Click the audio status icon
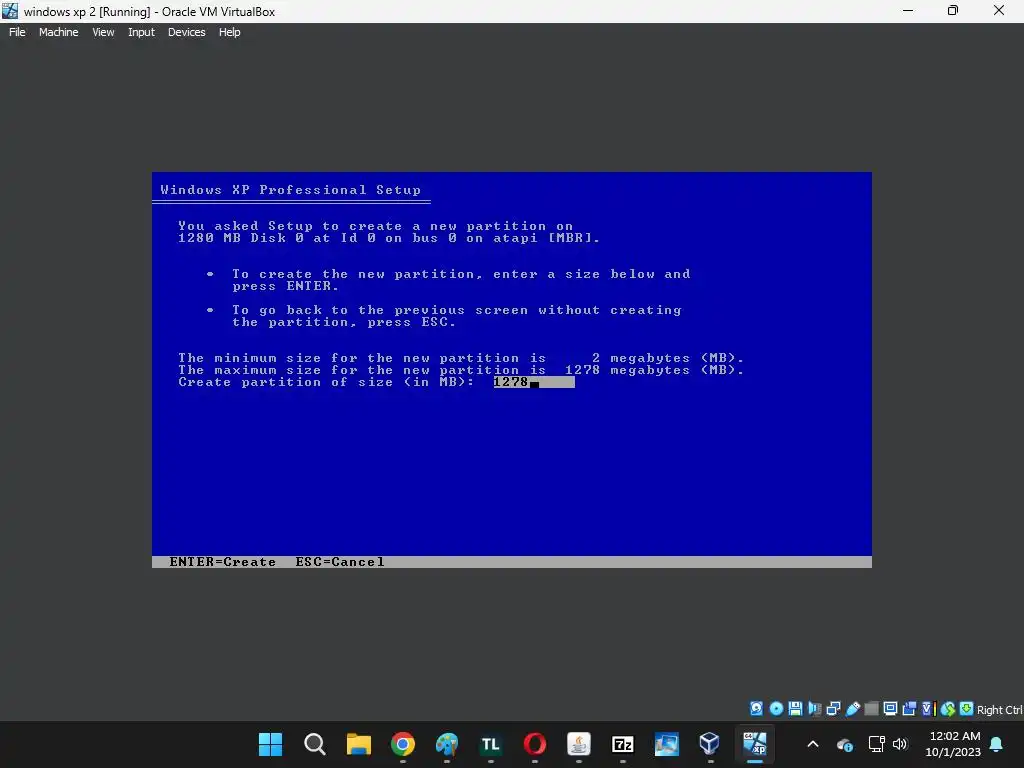Image resolution: width=1024 pixels, height=768 pixels. point(814,709)
